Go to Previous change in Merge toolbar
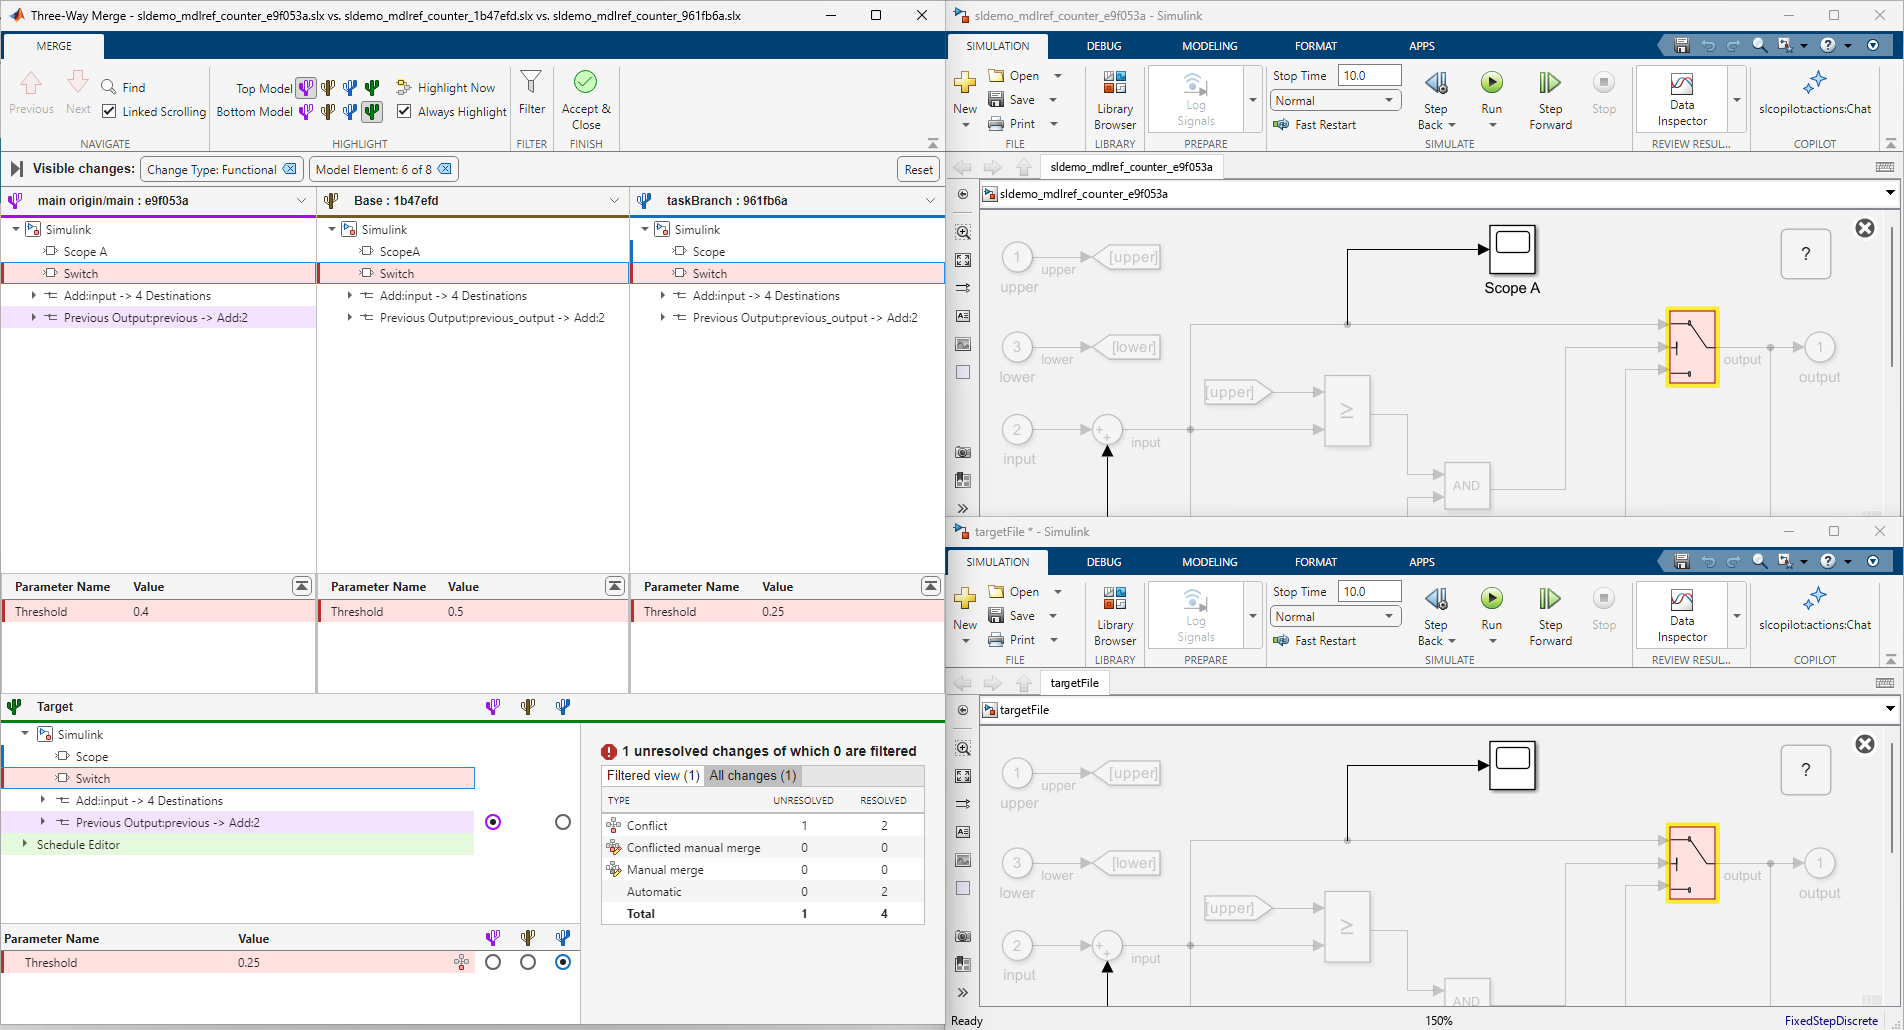This screenshot has width=1904, height=1030. tap(31, 93)
